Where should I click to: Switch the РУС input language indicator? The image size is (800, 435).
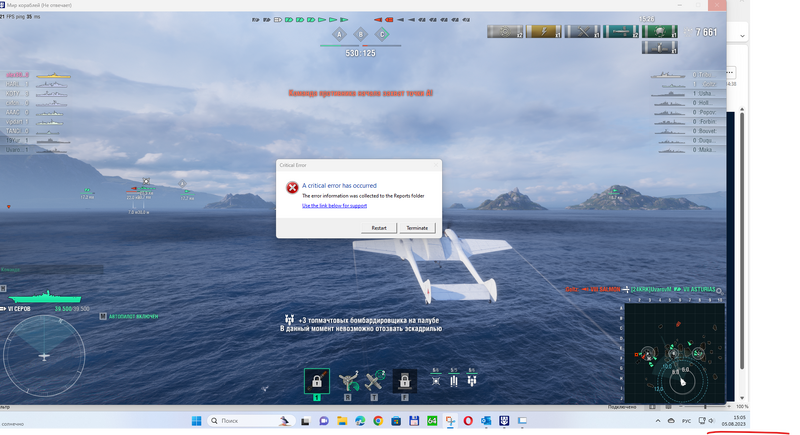click(x=687, y=421)
